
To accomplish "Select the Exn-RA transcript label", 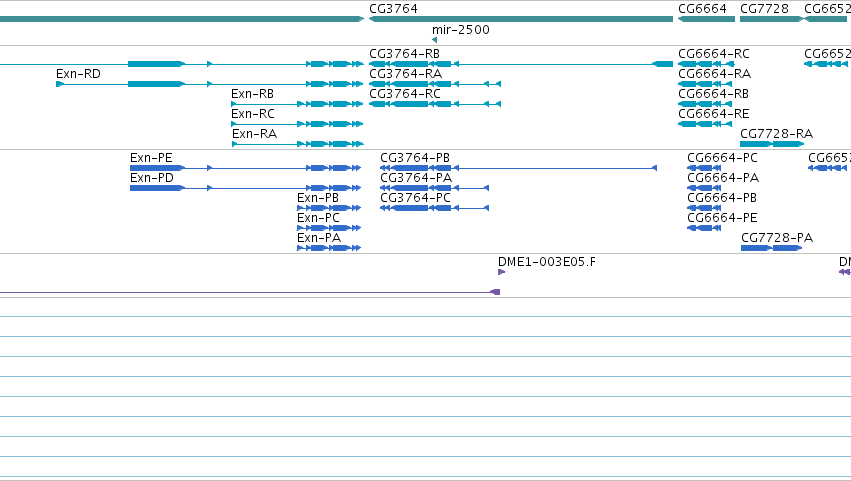I will coord(254,134).
